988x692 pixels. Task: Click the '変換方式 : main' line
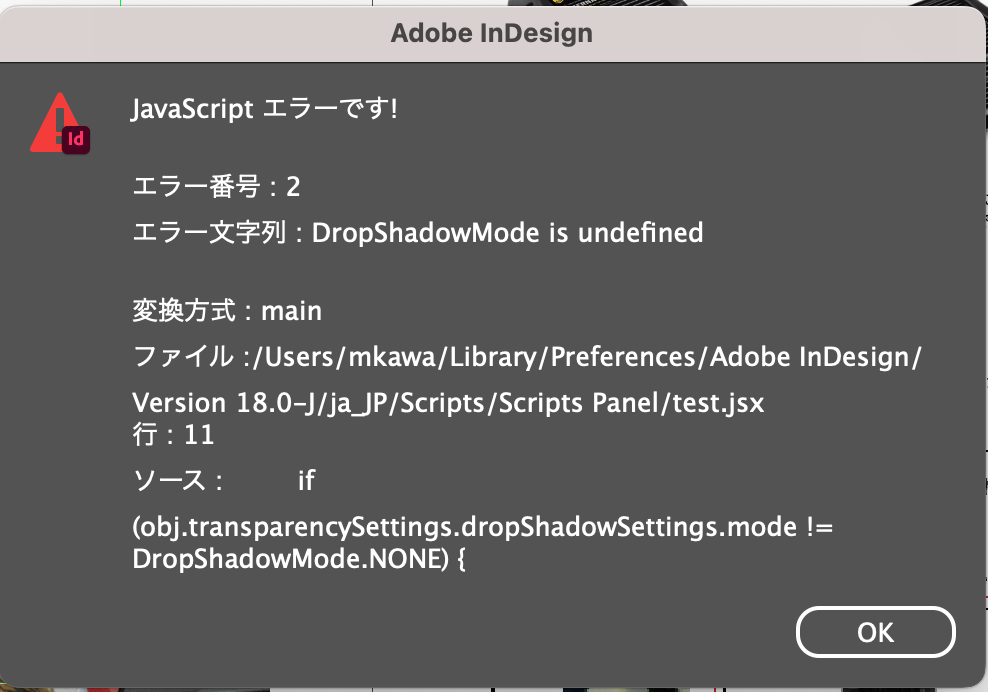click(227, 311)
